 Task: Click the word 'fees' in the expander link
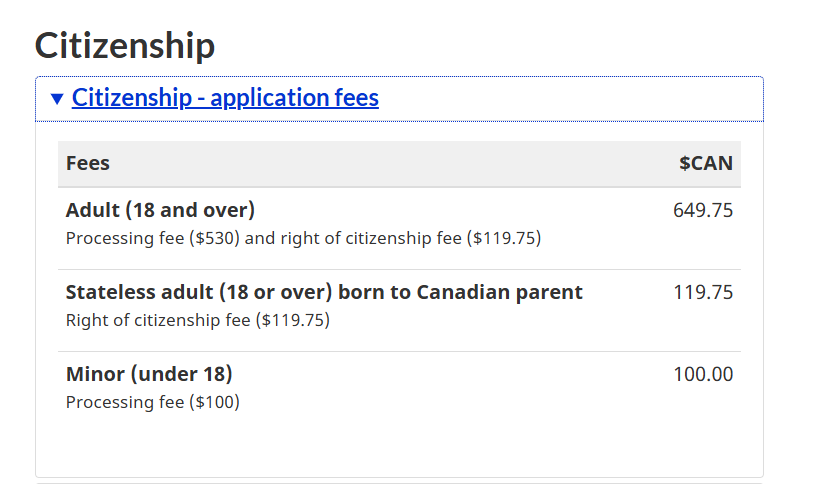tap(356, 98)
